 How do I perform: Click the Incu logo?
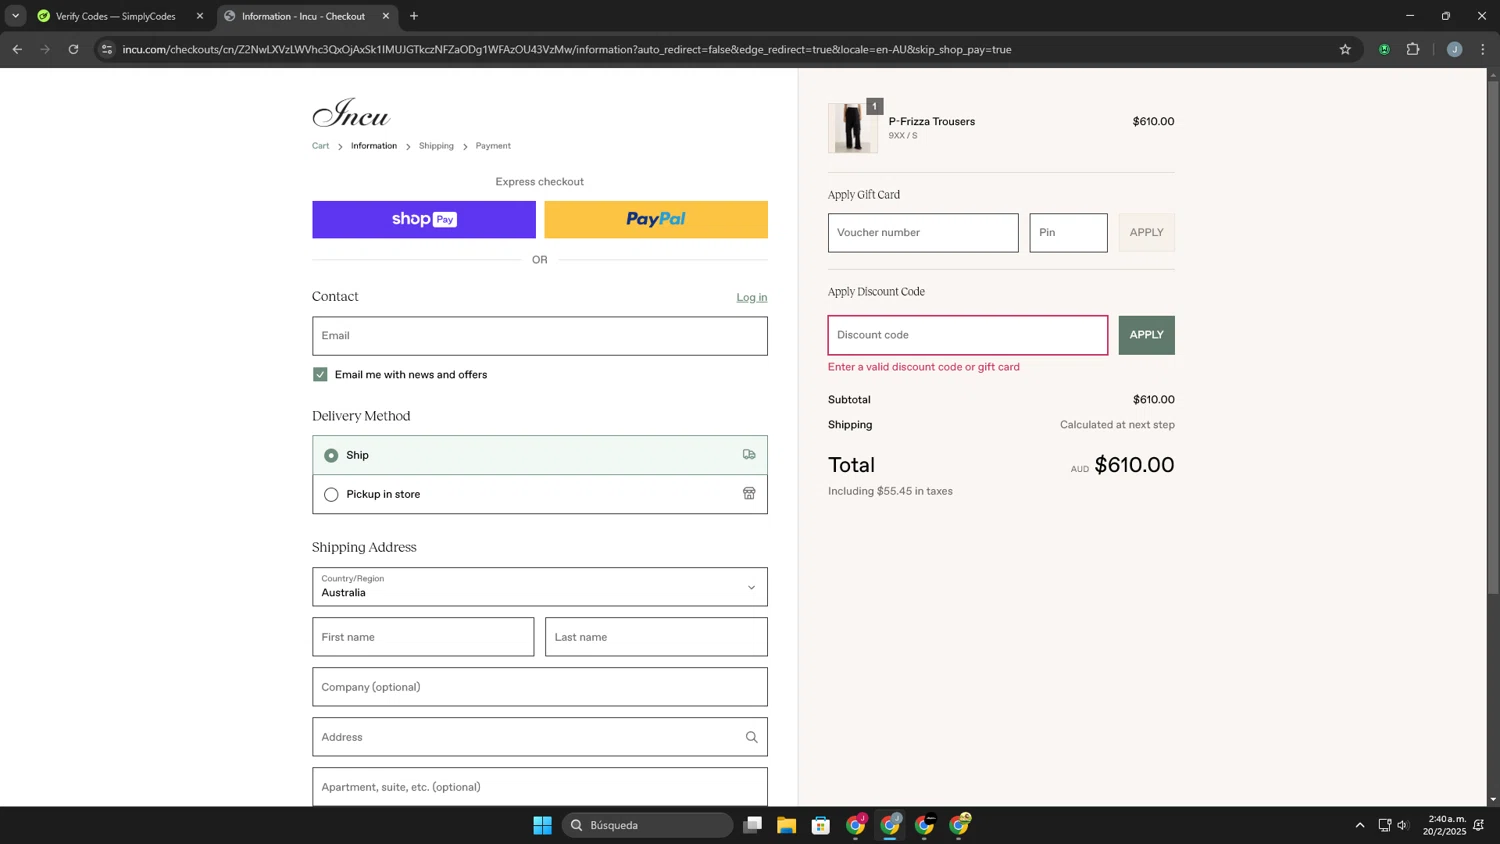coord(350,113)
